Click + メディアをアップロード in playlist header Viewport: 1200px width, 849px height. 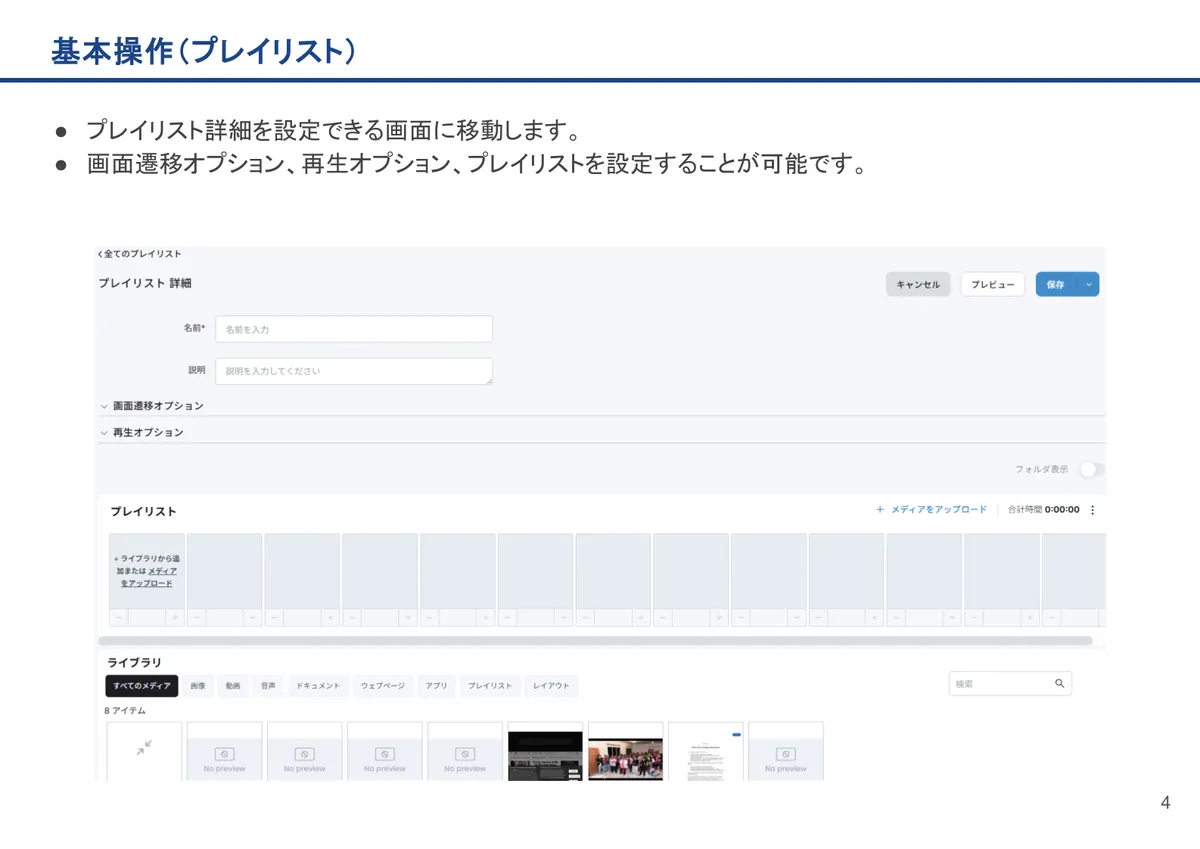click(931, 510)
